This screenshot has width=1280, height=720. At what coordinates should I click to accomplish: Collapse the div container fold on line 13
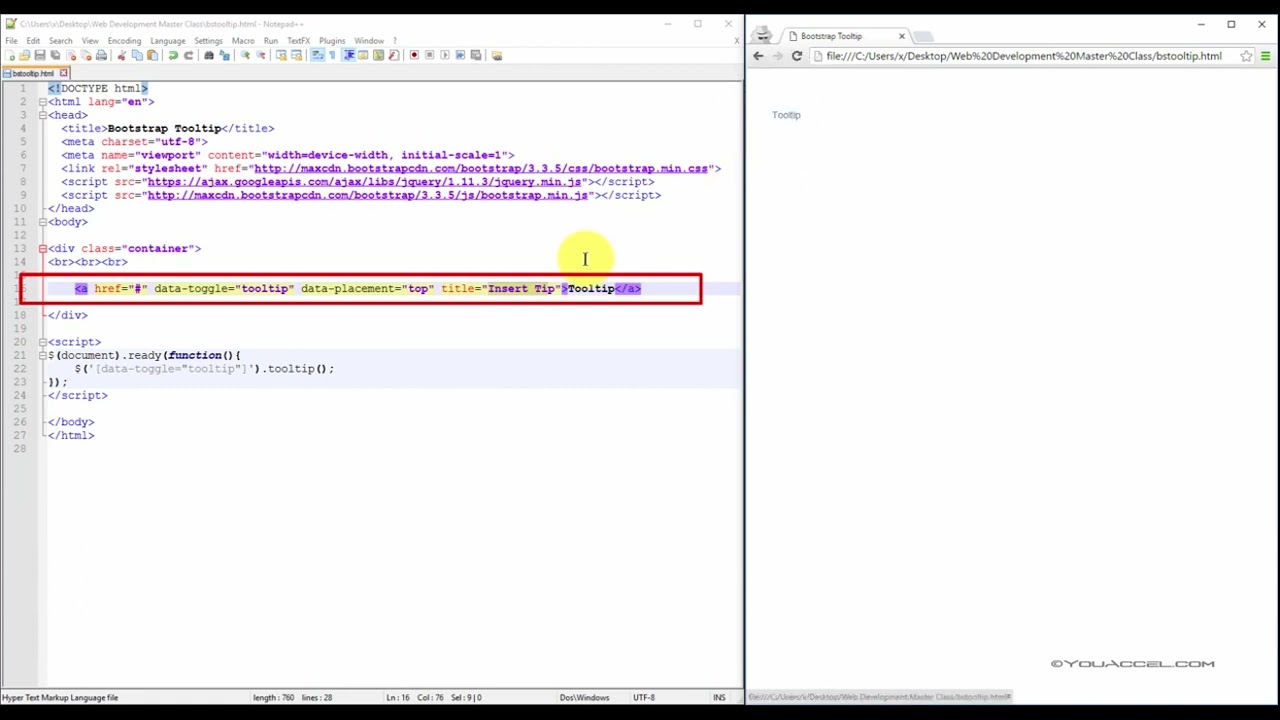point(43,248)
